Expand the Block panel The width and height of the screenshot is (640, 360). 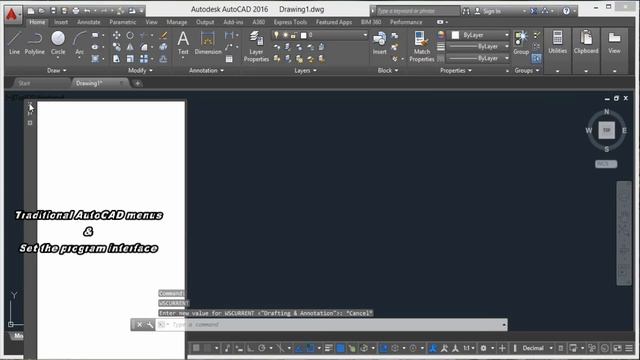click(387, 71)
